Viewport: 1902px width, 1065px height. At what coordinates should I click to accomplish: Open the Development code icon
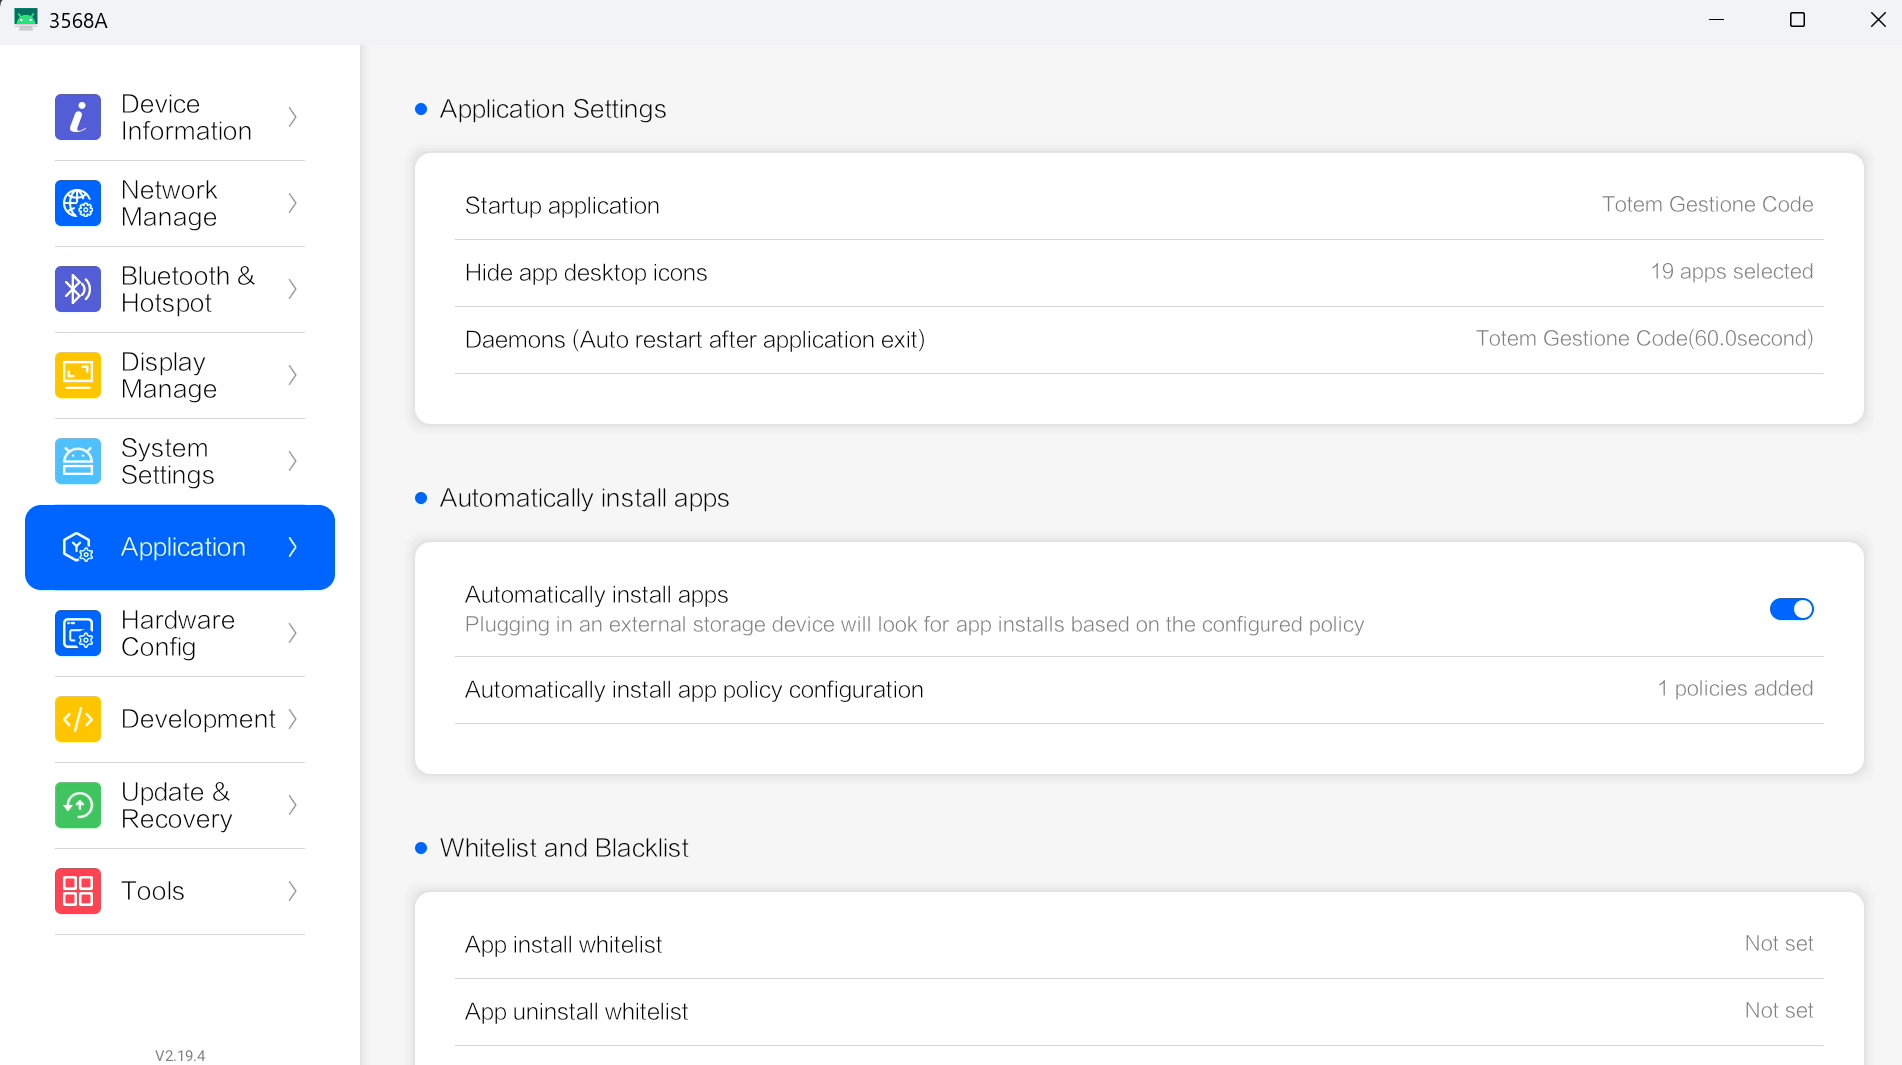(x=77, y=719)
